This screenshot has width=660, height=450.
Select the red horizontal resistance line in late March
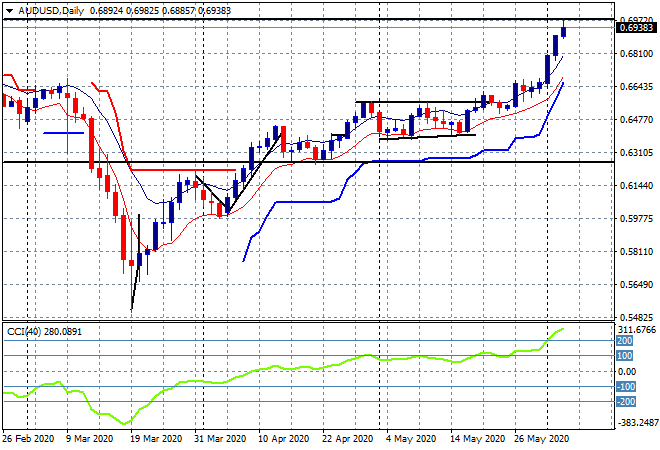[183, 170]
